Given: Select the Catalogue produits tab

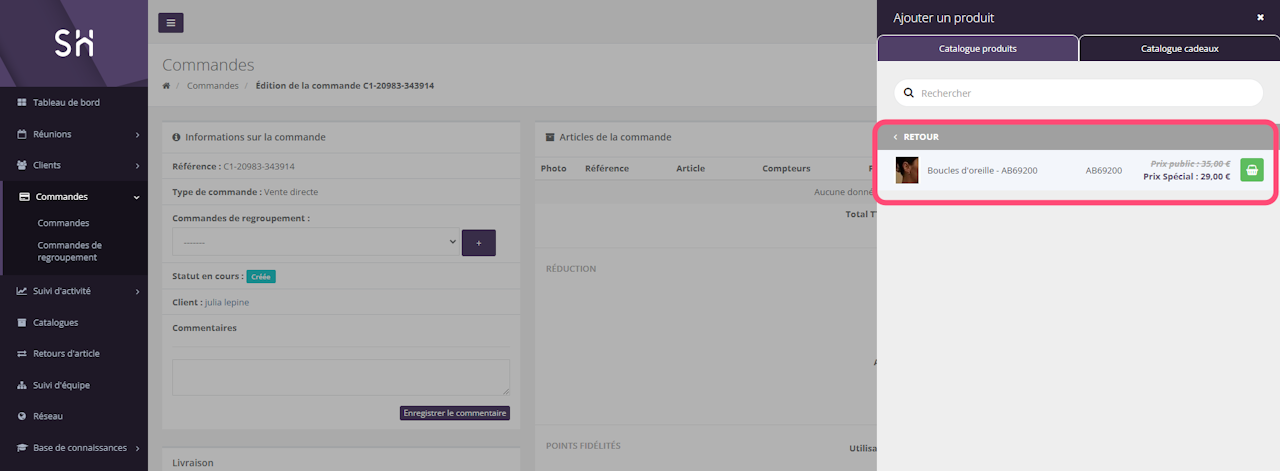Looking at the screenshot, I should click(x=977, y=48).
